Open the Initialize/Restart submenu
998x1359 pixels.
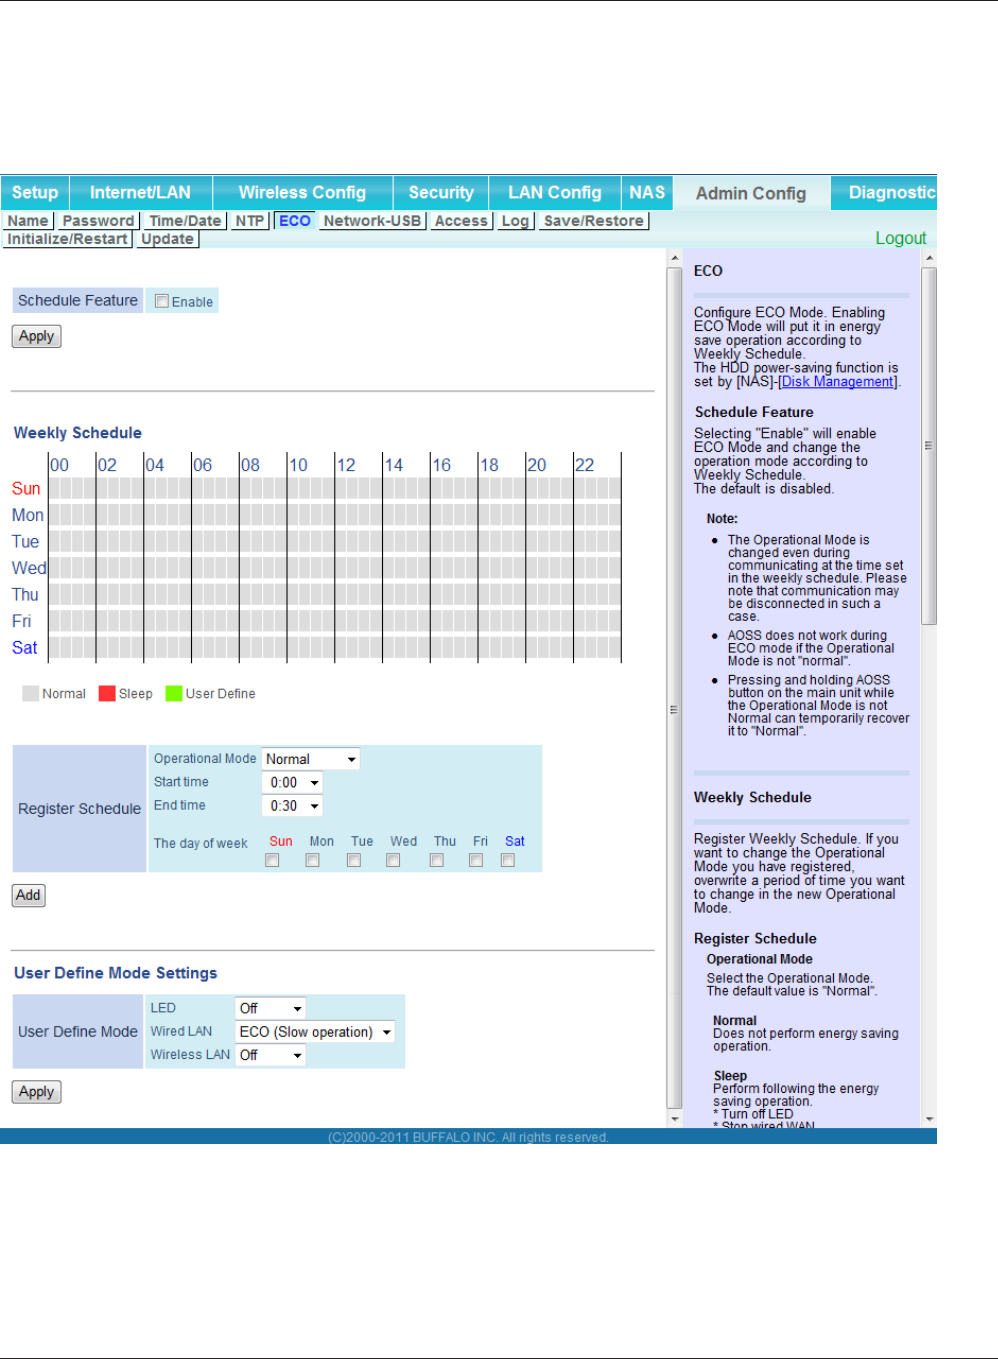(x=67, y=239)
